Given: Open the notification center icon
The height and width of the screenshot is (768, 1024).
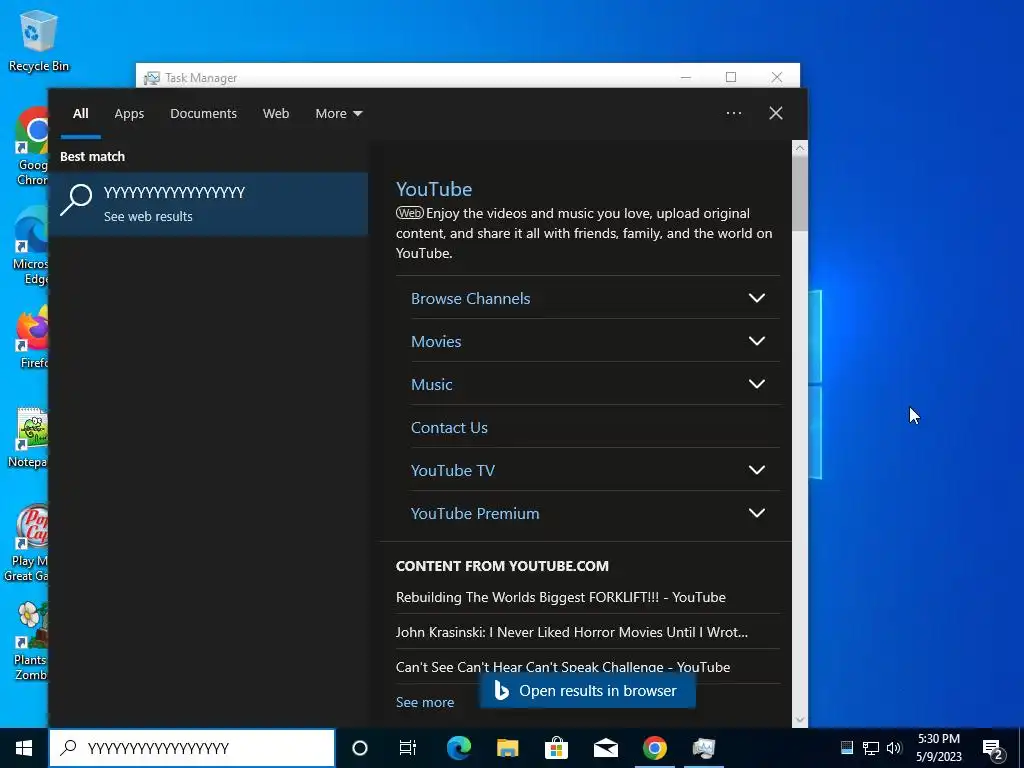Looking at the screenshot, I should 993,749.
